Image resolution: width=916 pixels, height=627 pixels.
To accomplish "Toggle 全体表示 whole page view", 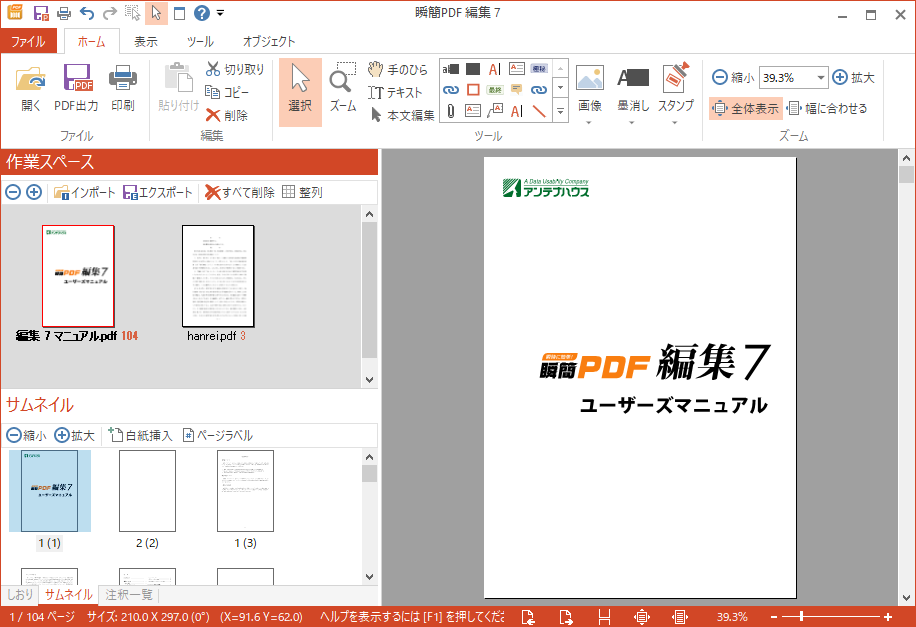I will pyautogui.click(x=746, y=108).
